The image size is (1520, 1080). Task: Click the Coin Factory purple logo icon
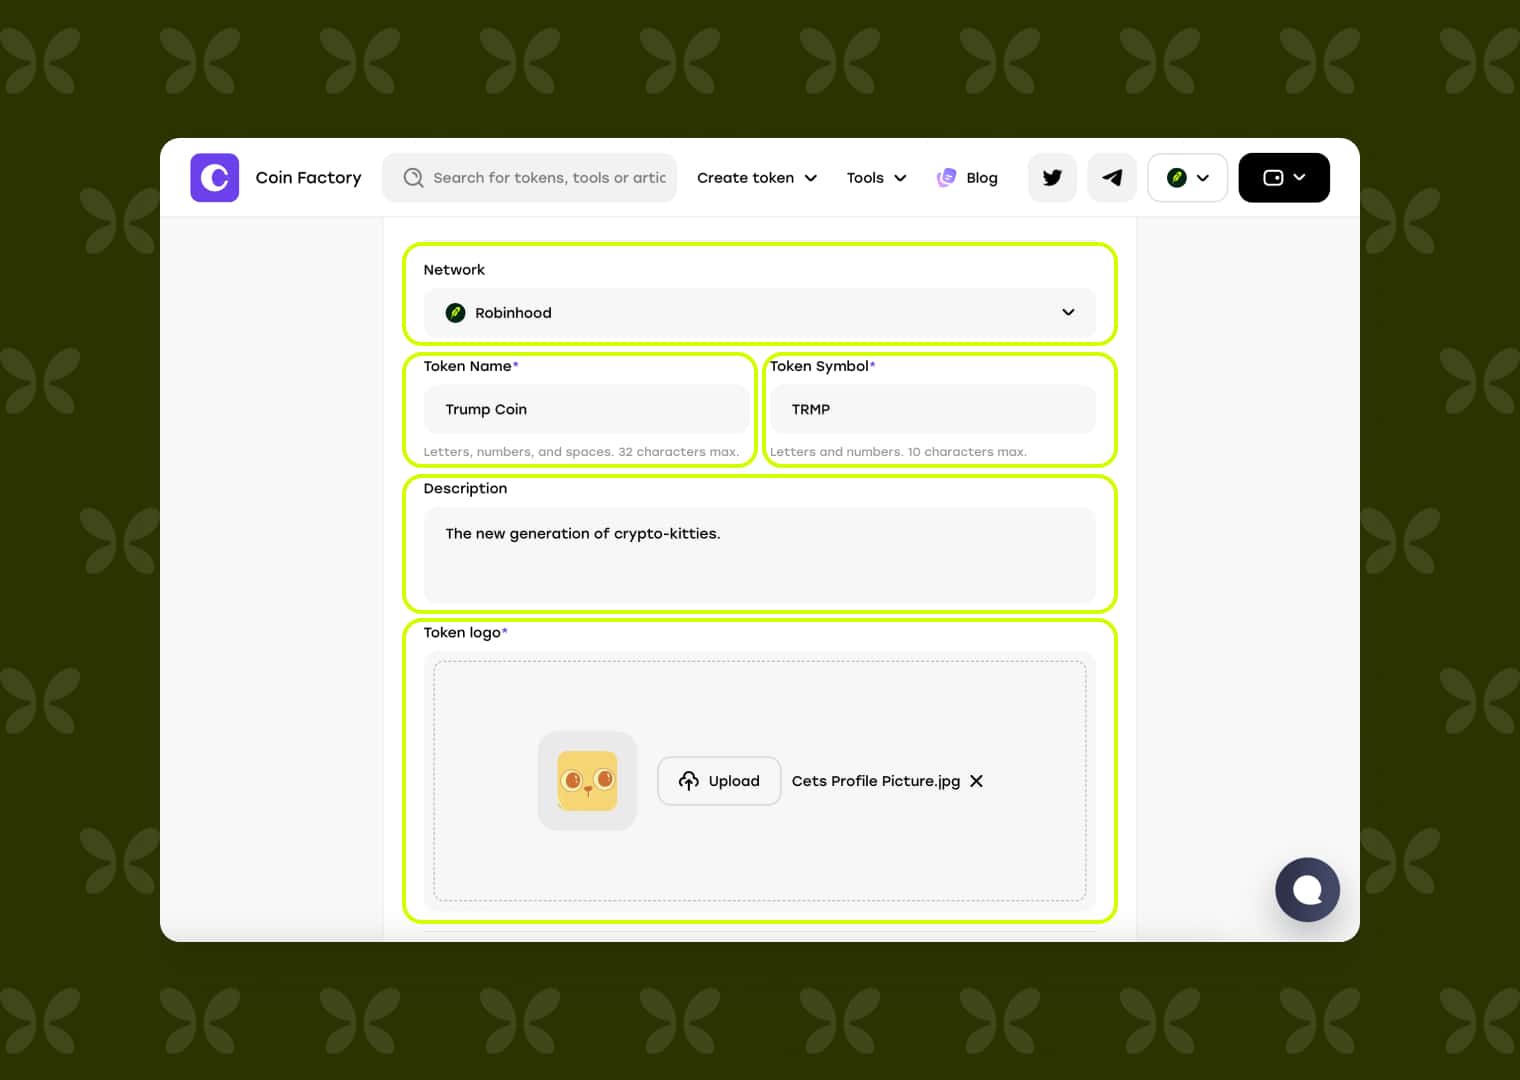(x=214, y=178)
